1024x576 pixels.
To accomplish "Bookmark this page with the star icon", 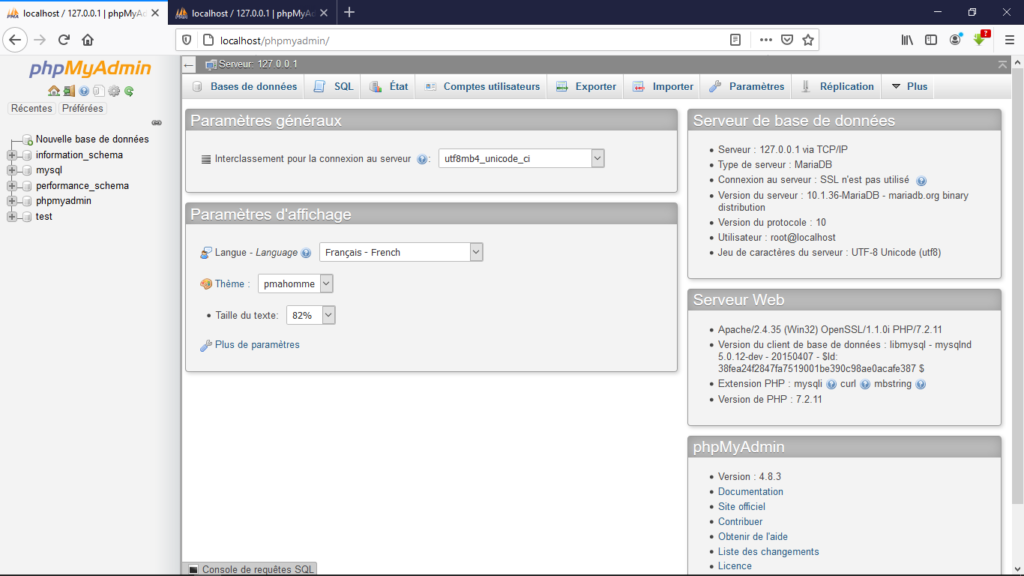I will coord(808,40).
